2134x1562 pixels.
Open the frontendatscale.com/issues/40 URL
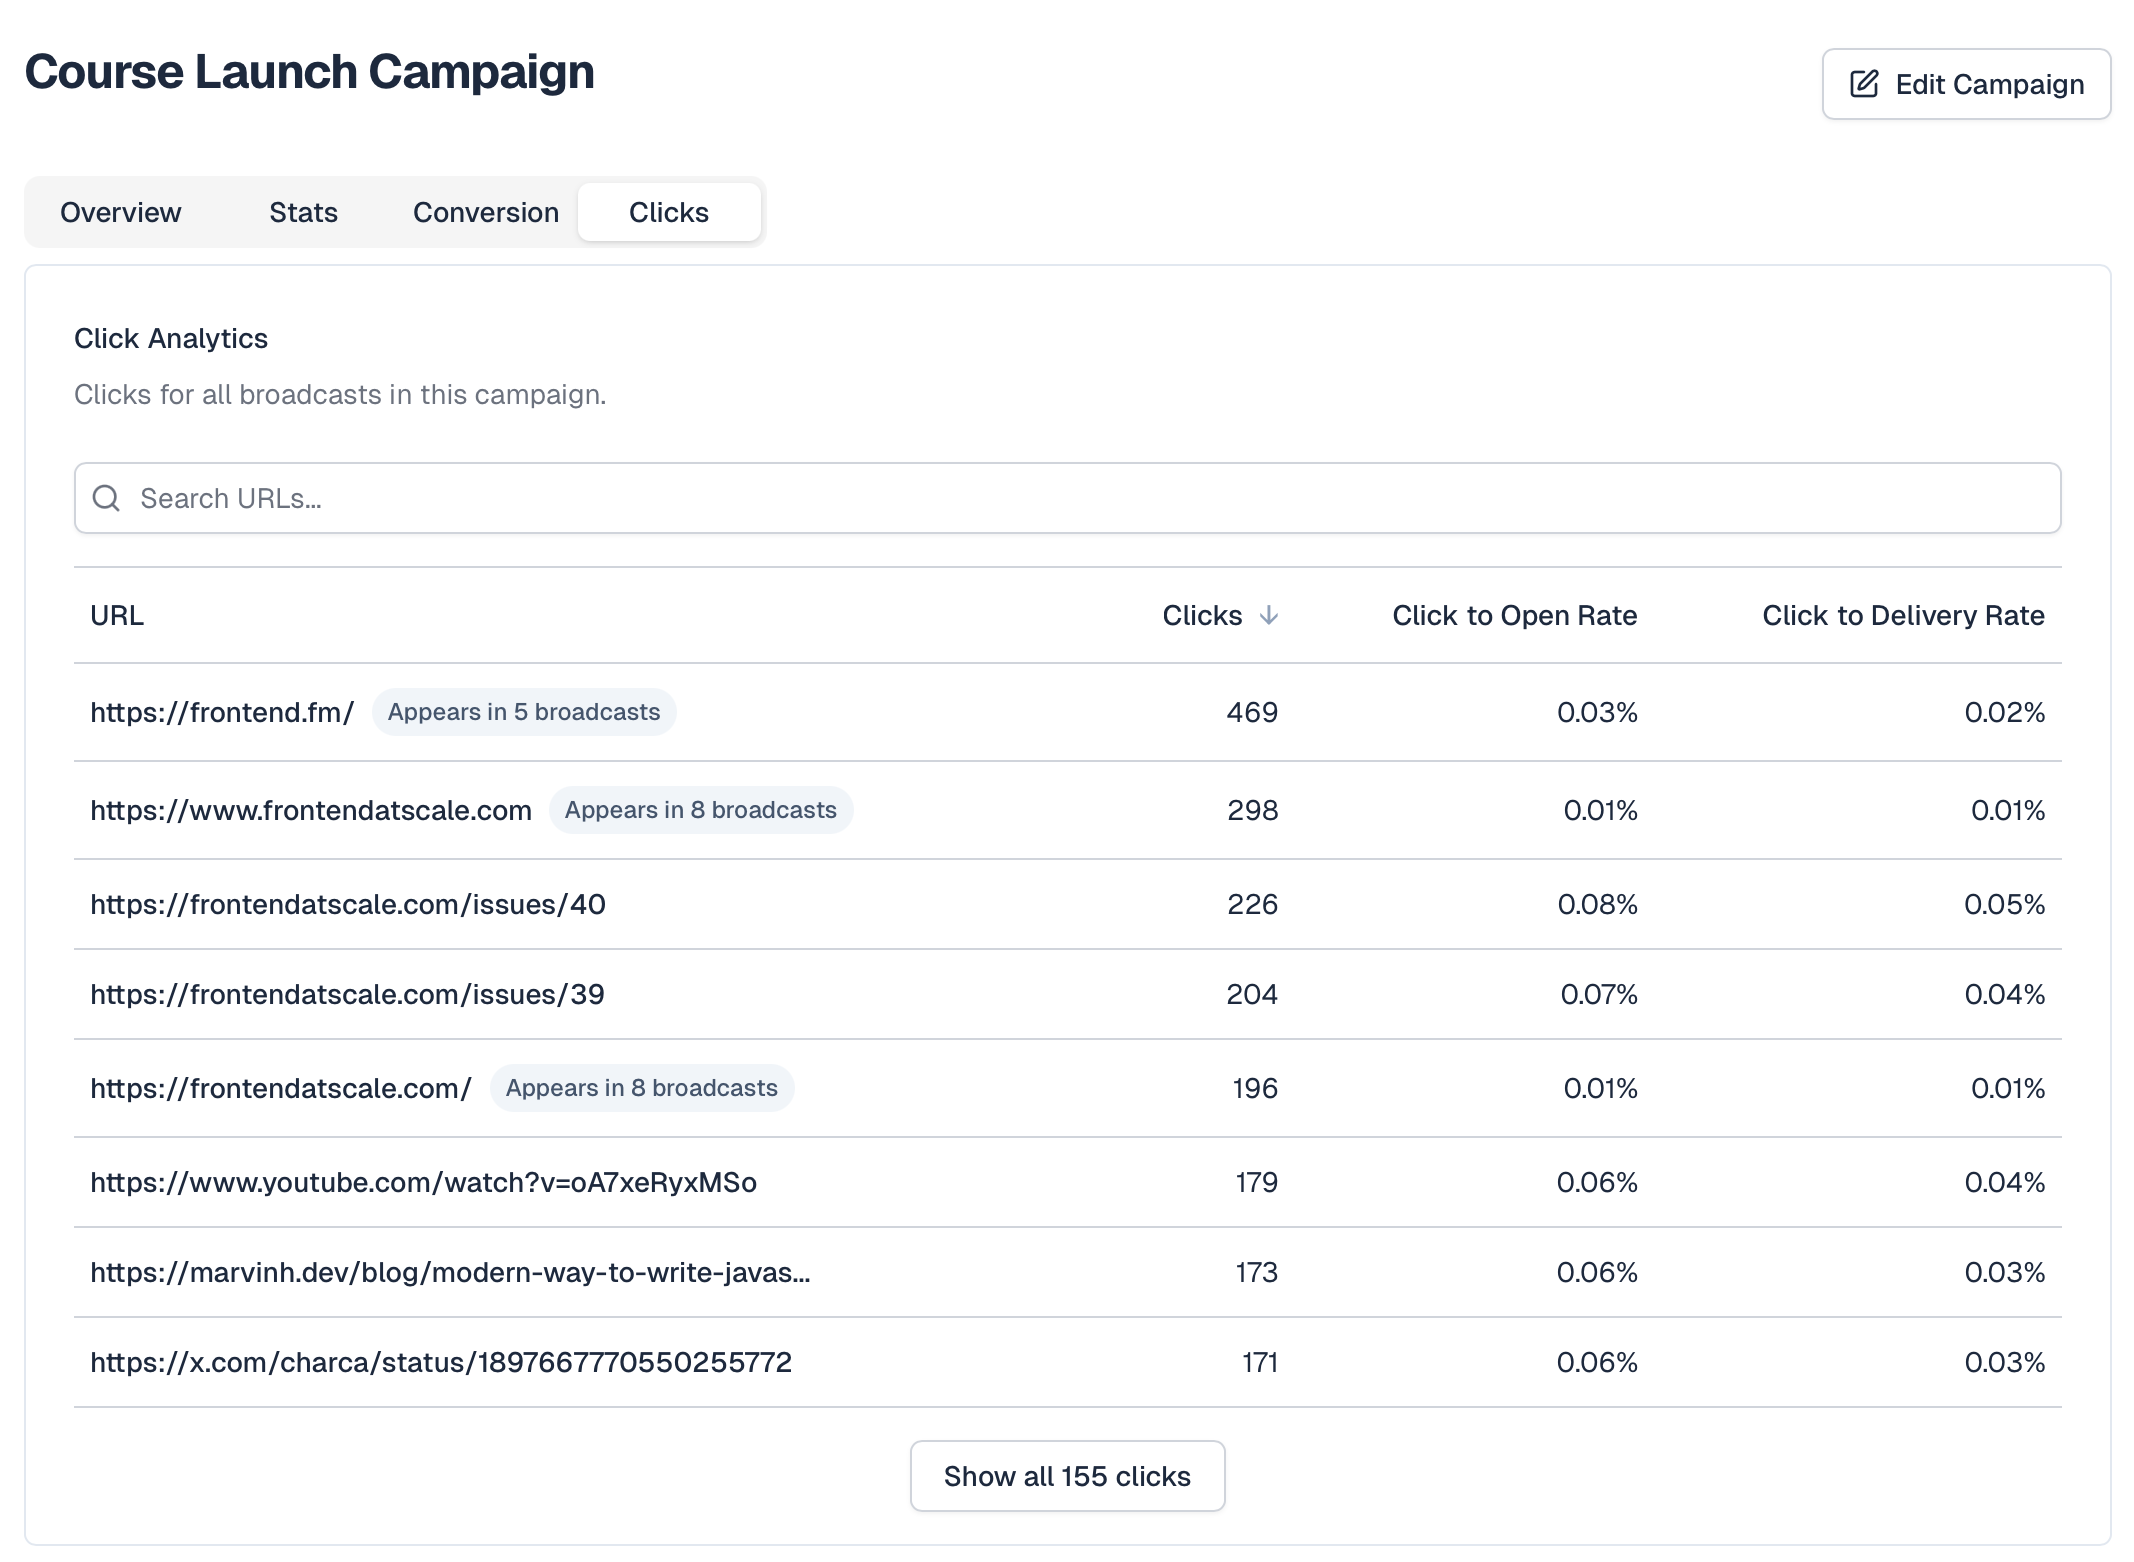click(347, 904)
